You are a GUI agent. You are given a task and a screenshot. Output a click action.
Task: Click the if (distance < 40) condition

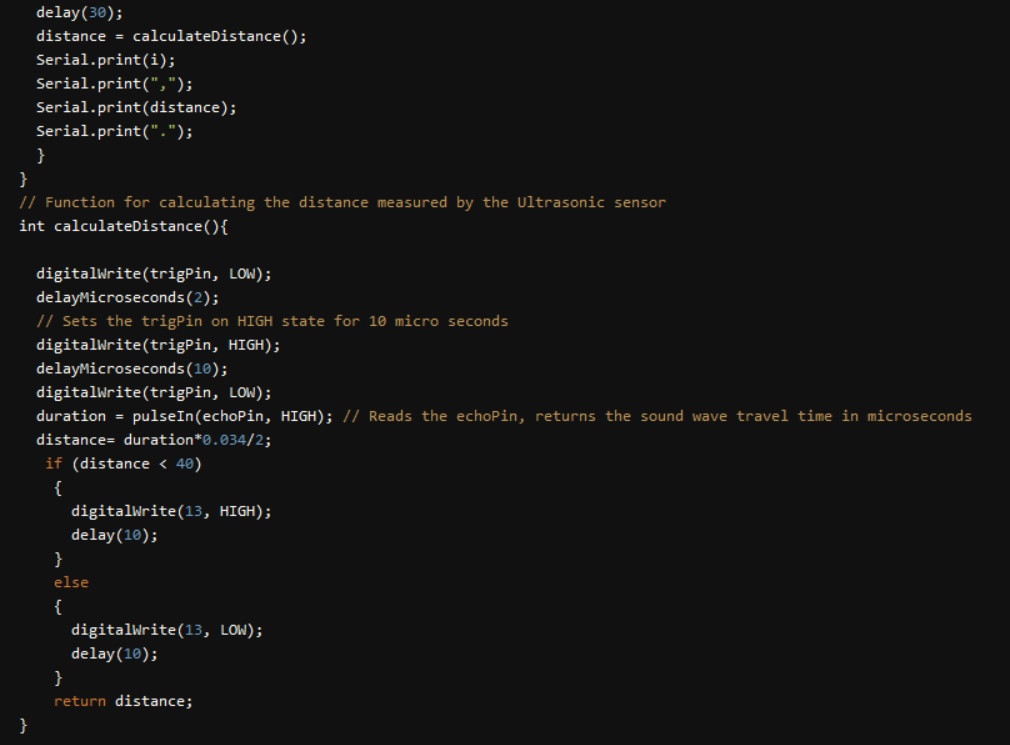click(x=123, y=463)
